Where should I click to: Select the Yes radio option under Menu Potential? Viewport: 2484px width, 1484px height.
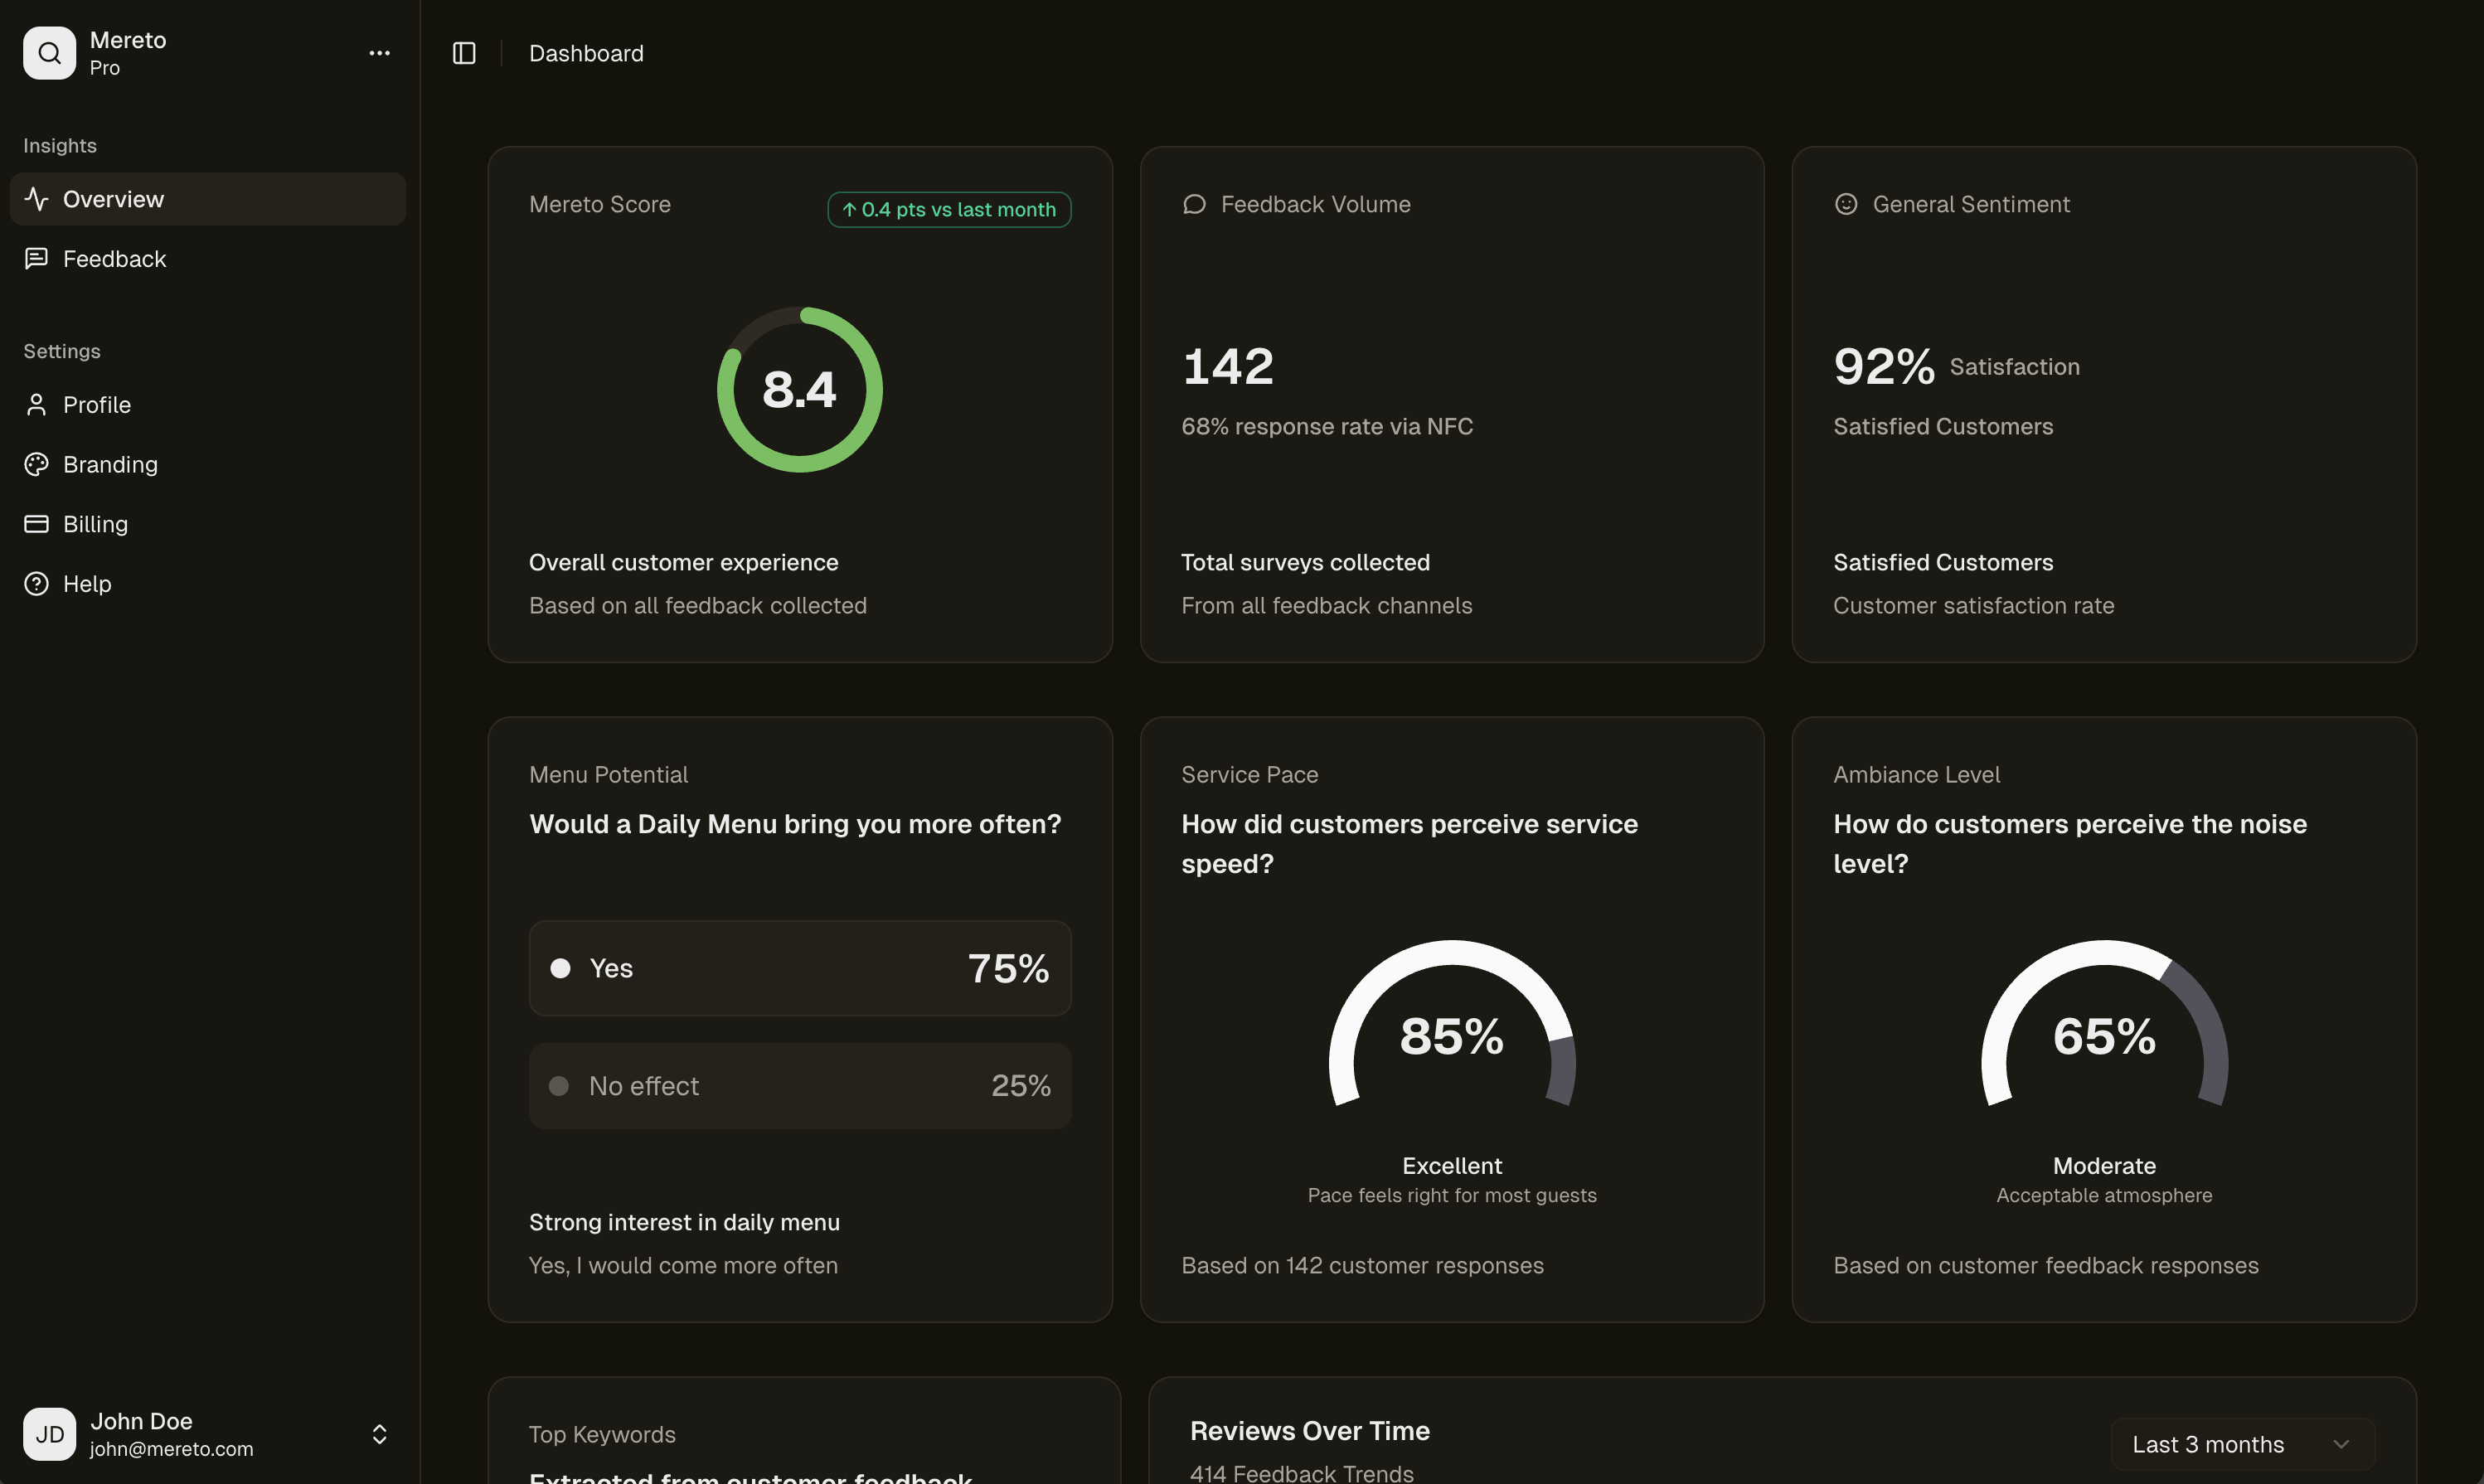(x=561, y=967)
